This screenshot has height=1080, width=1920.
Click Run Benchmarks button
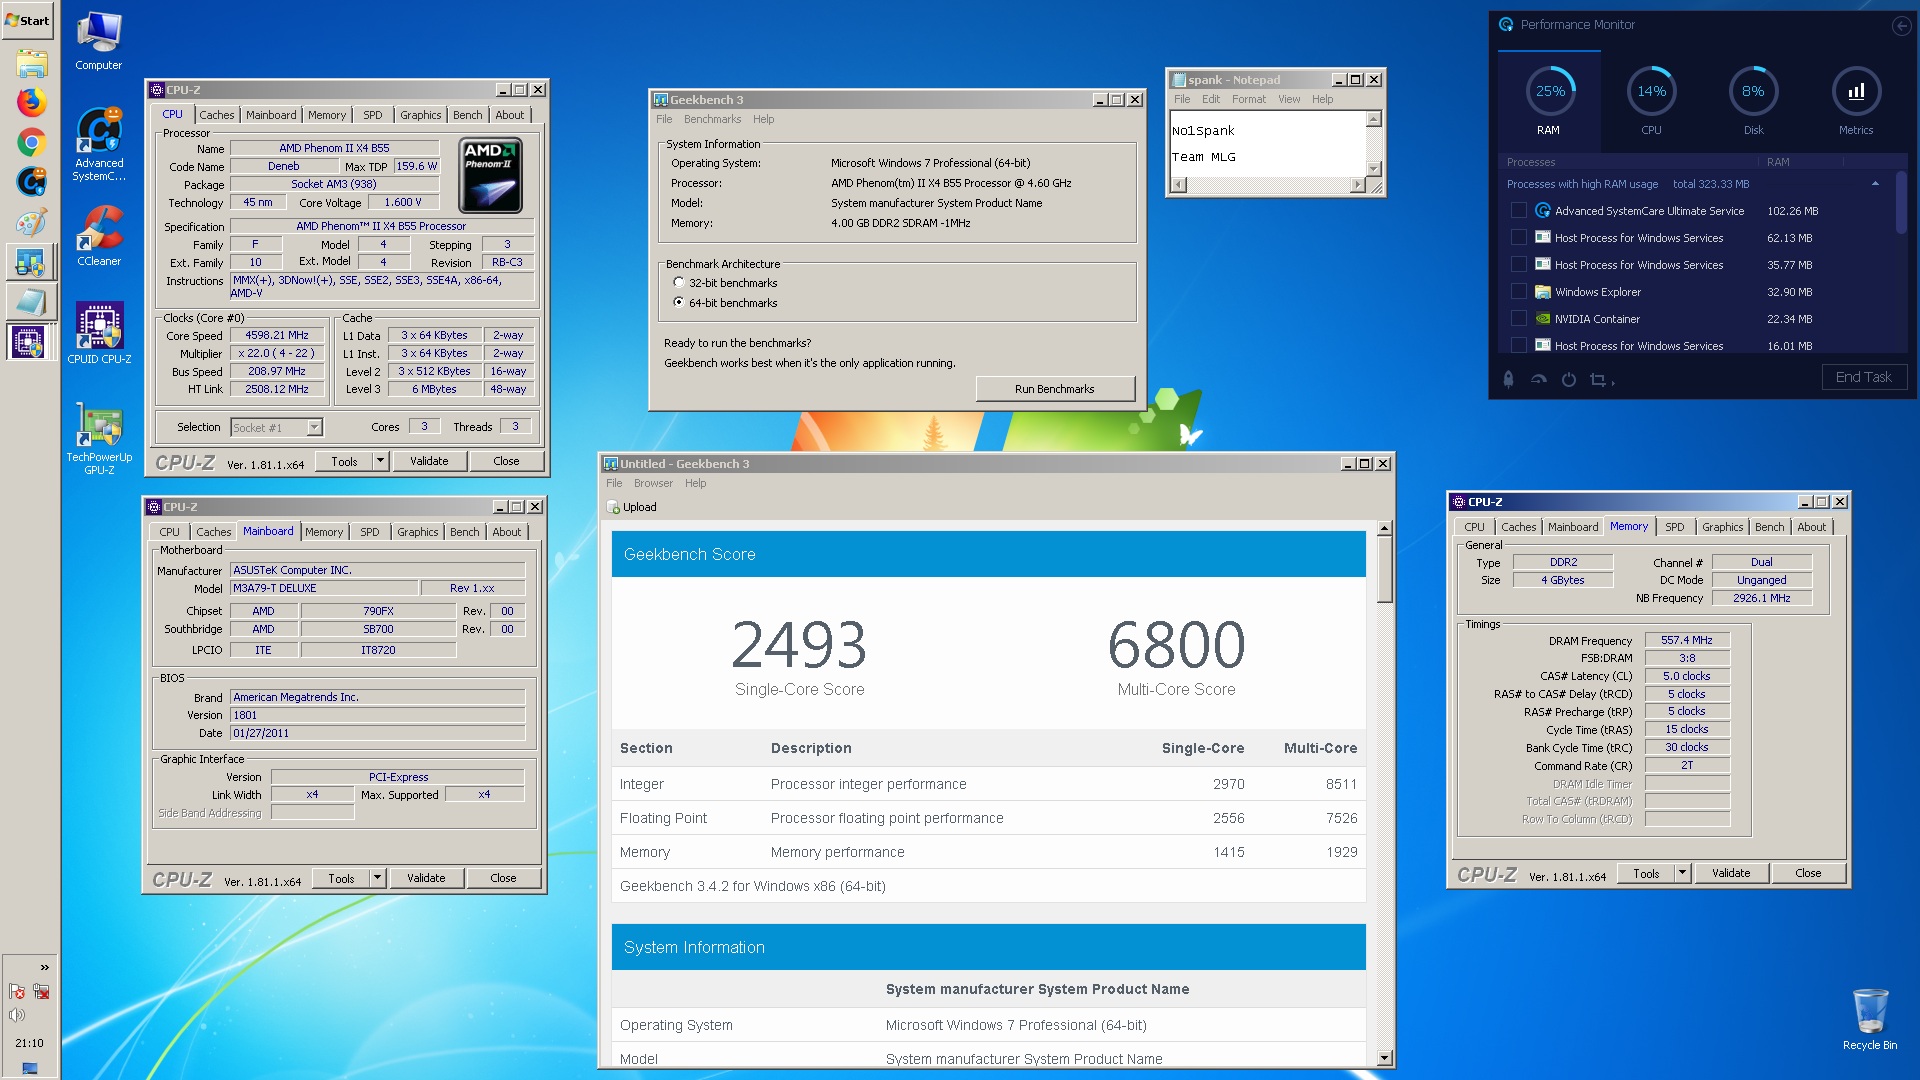tap(1054, 389)
